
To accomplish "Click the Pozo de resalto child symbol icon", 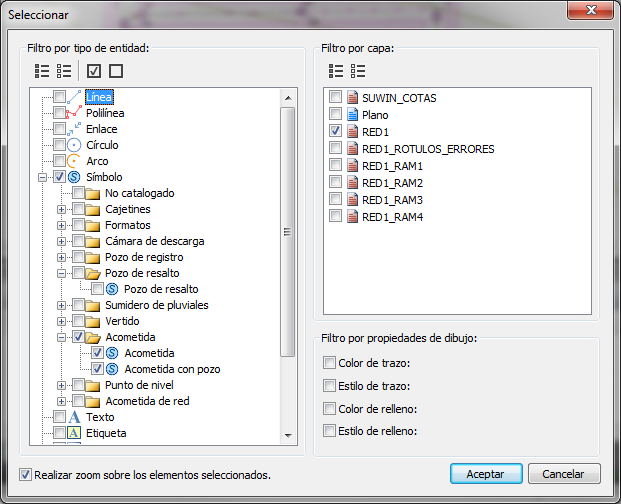I will [112, 289].
